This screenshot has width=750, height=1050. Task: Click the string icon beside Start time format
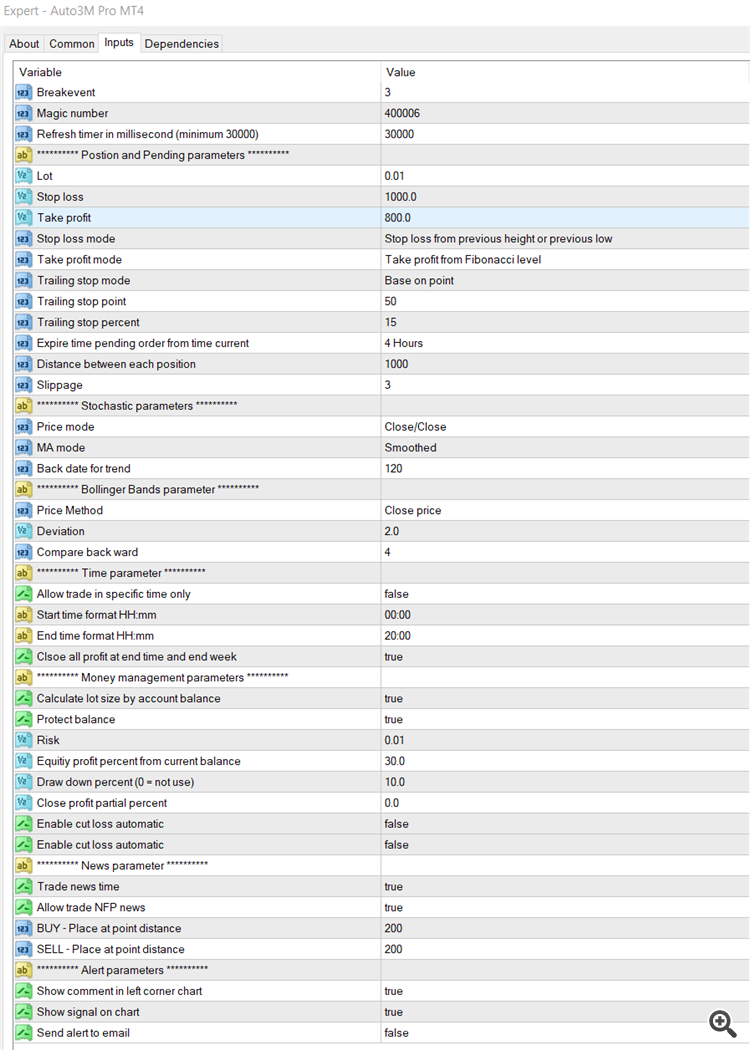pyautogui.click(x=23, y=615)
